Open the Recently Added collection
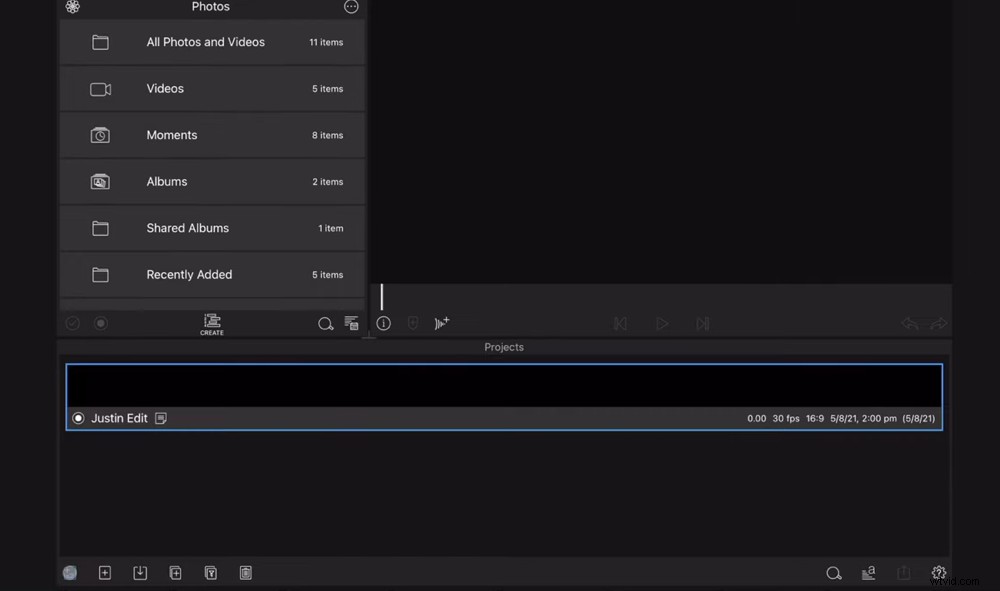This screenshot has height=591, width=1000. click(x=211, y=274)
